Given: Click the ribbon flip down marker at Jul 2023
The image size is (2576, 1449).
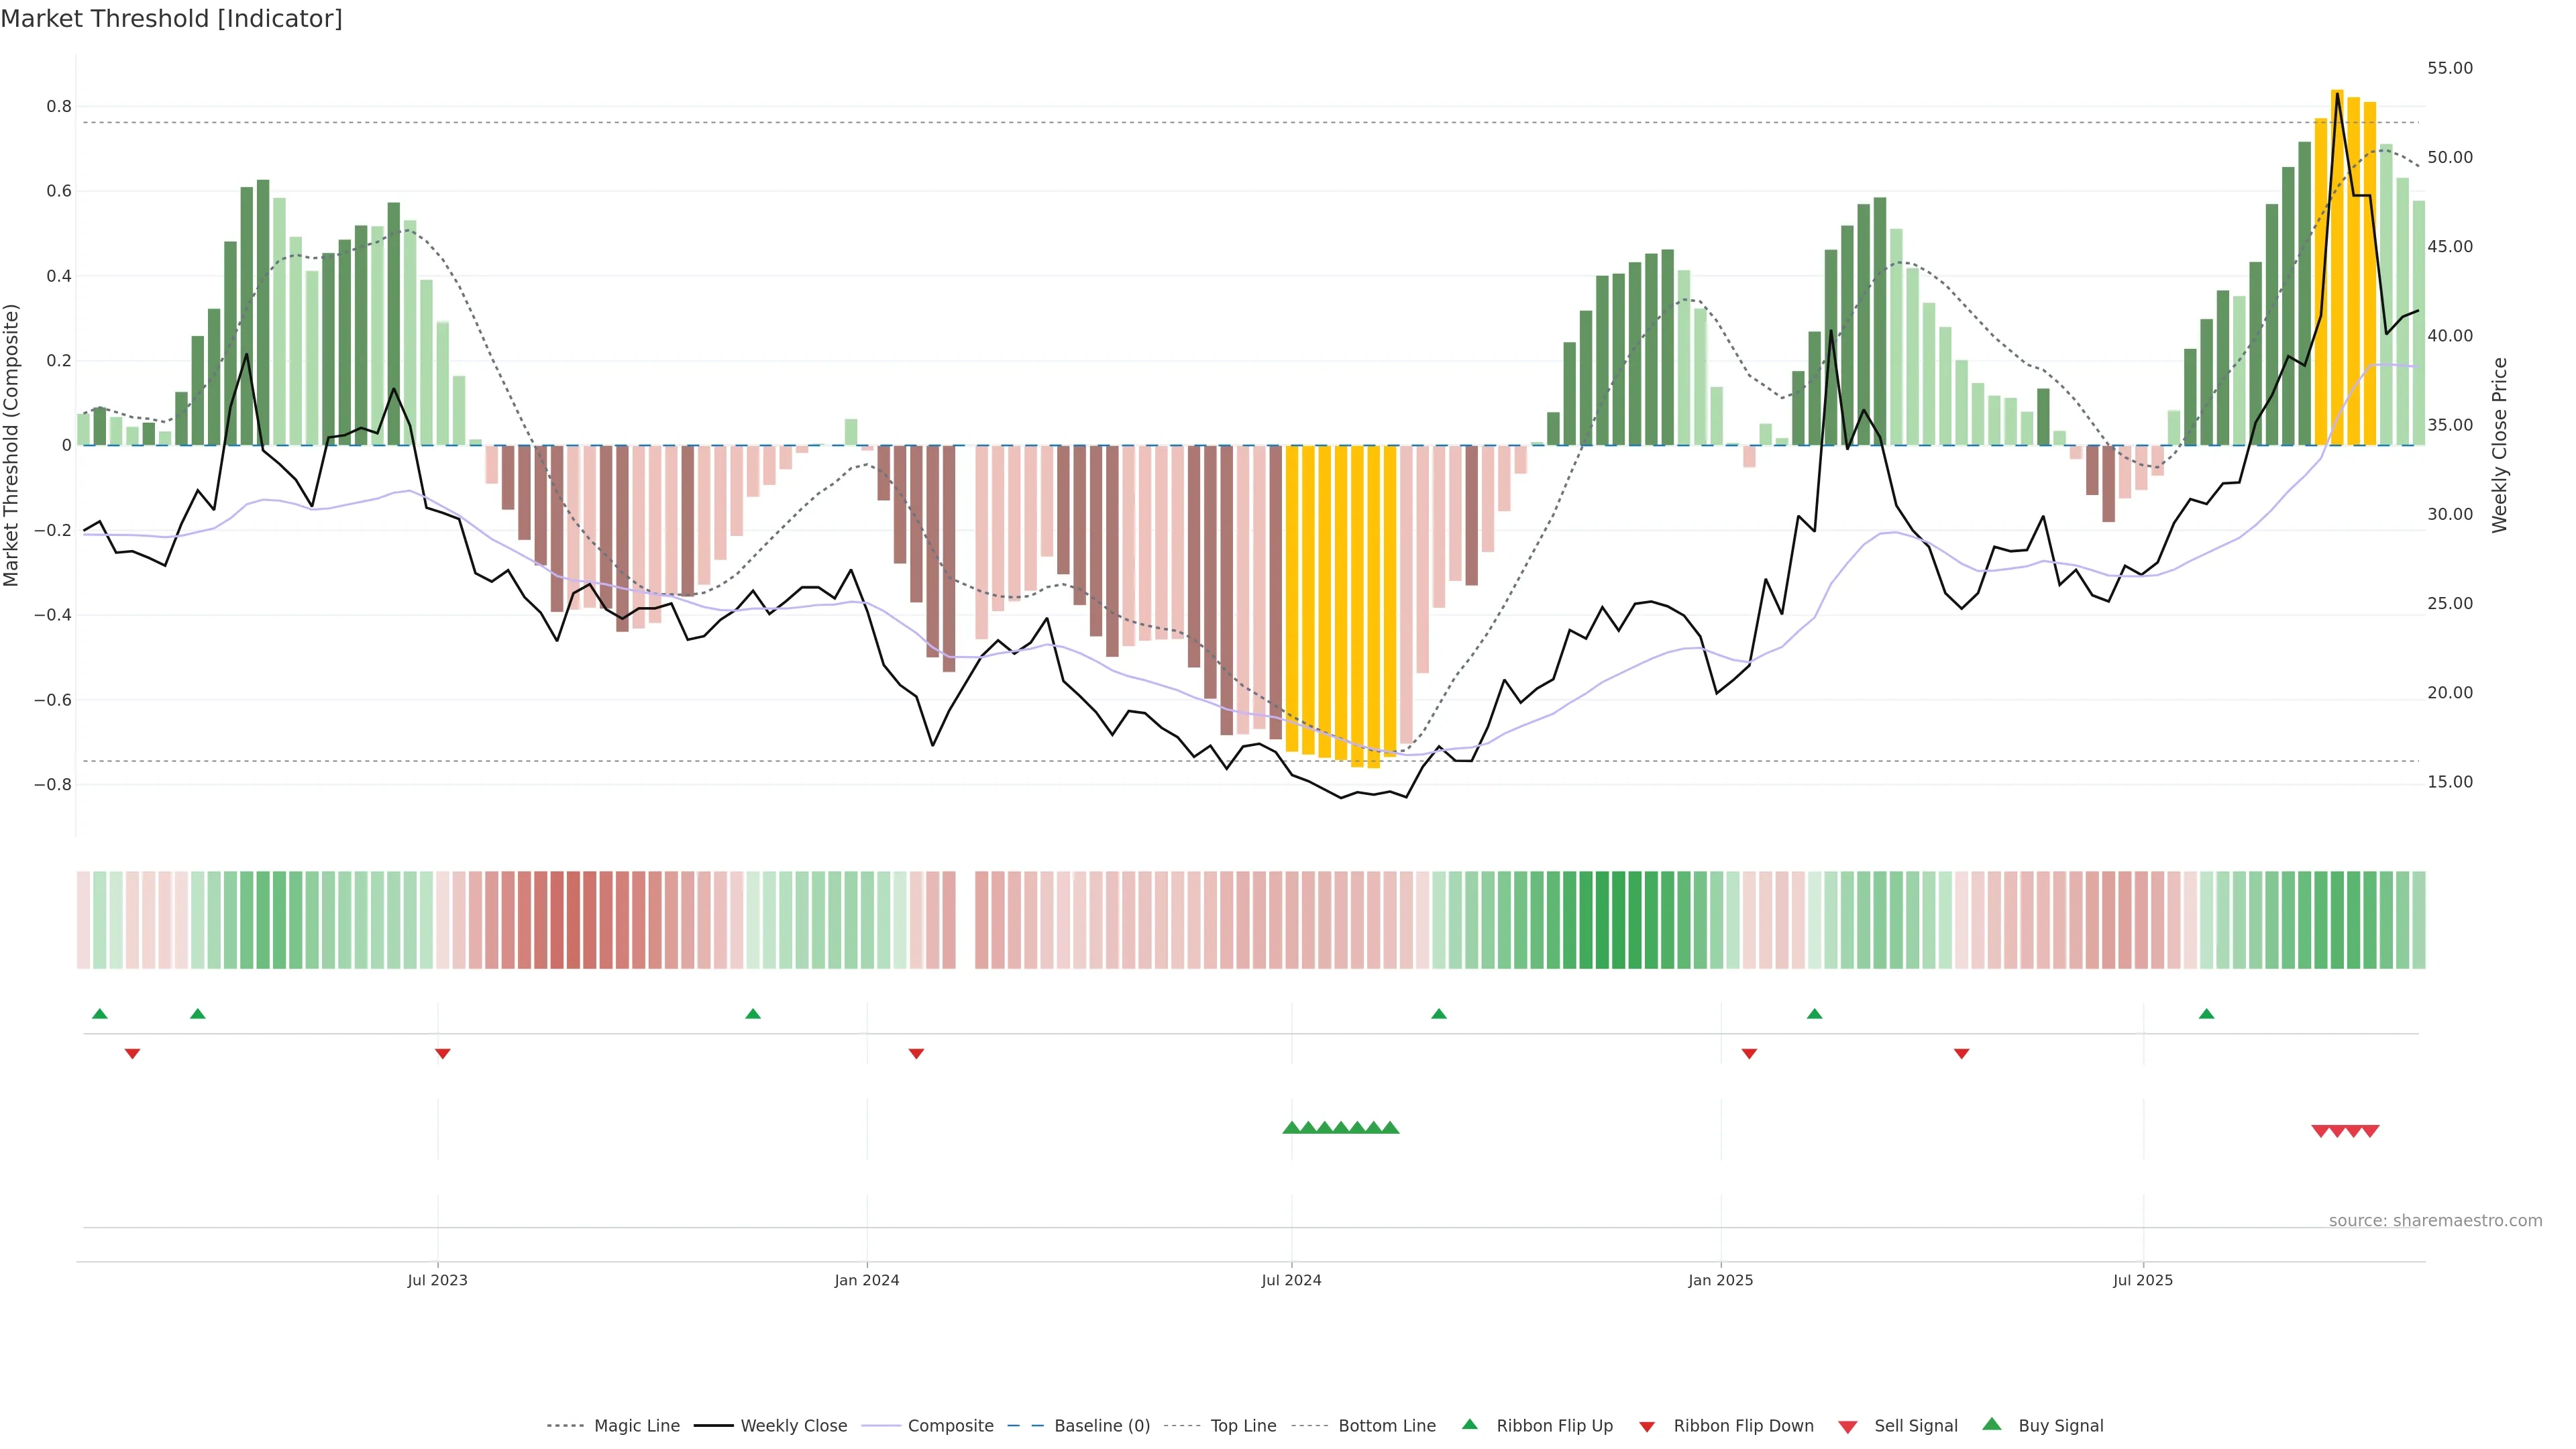Looking at the screenshot, I should [x=443, y=1053].
